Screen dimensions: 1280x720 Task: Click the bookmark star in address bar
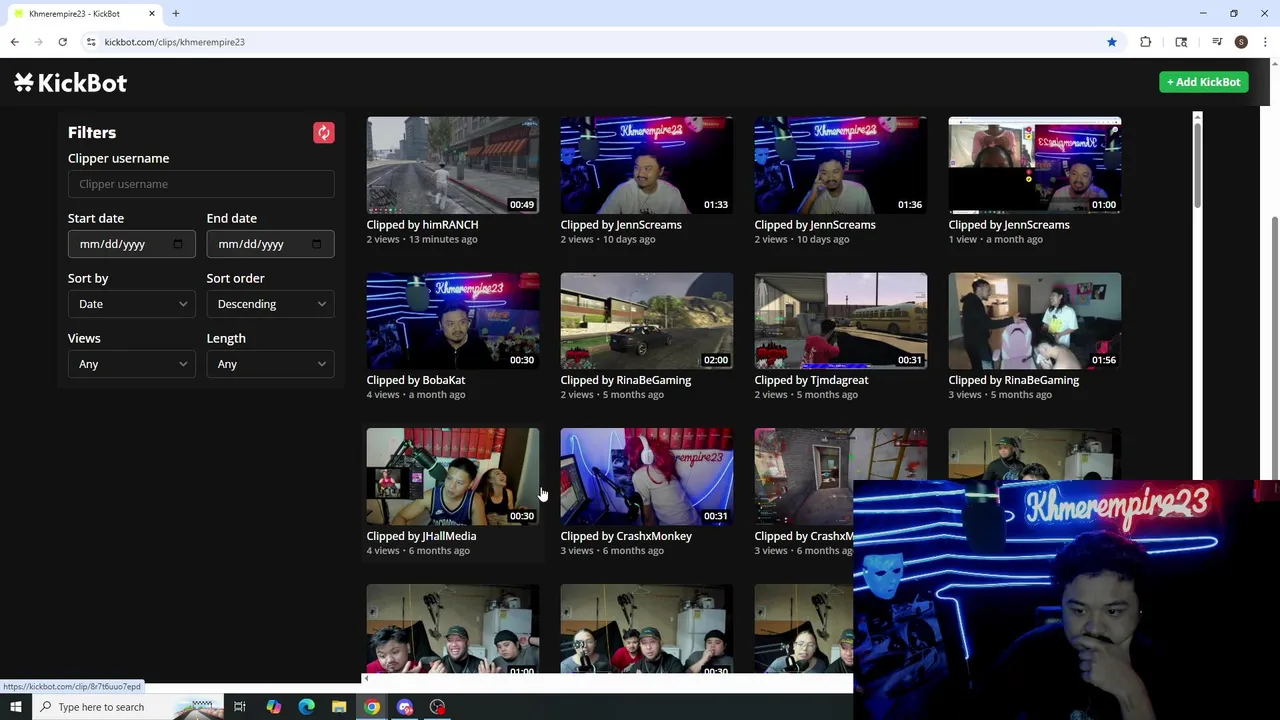tap(1111, 42)
